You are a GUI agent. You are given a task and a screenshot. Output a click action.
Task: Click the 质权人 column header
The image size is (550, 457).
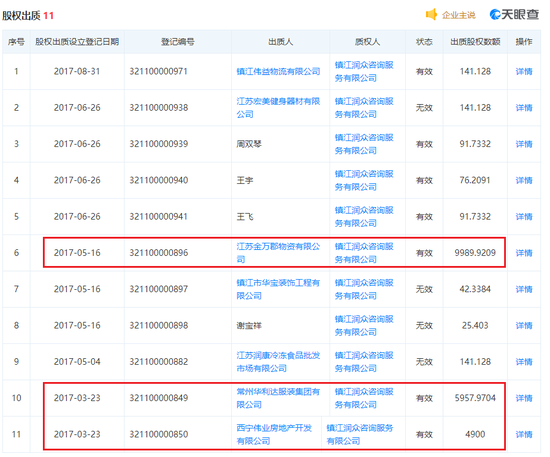tap(367, 42)
